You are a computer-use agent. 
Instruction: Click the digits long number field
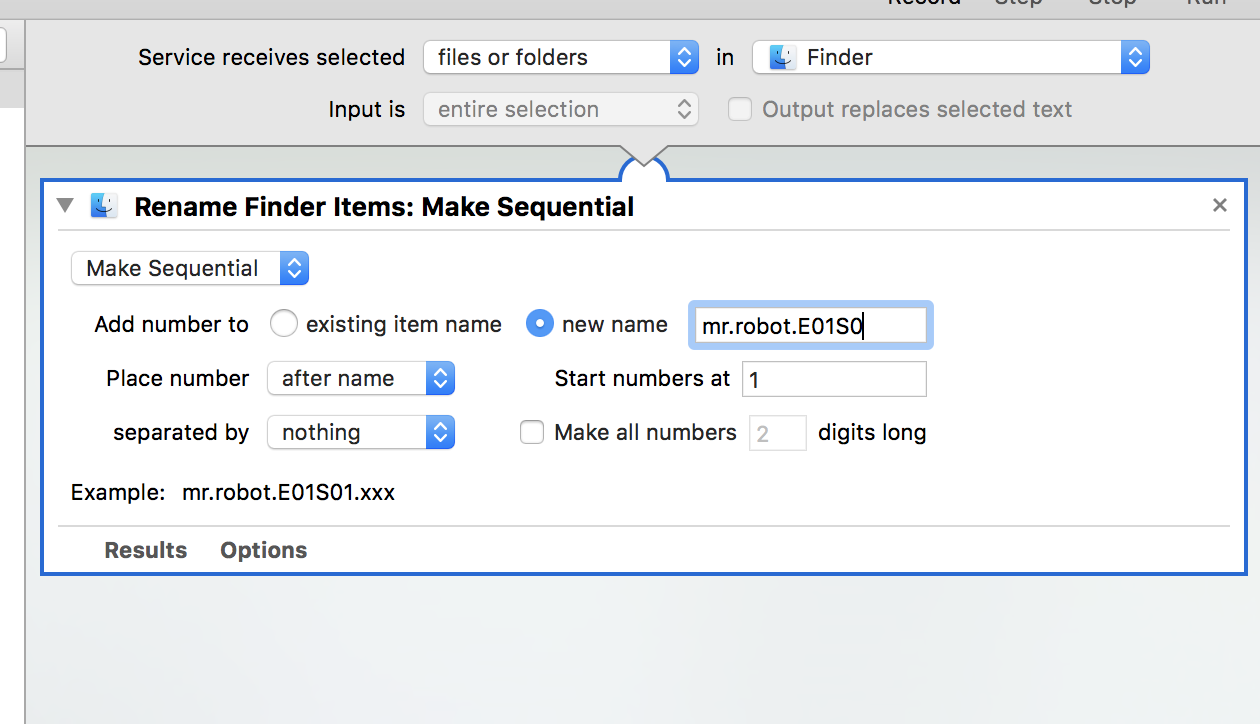click(778, 433)
